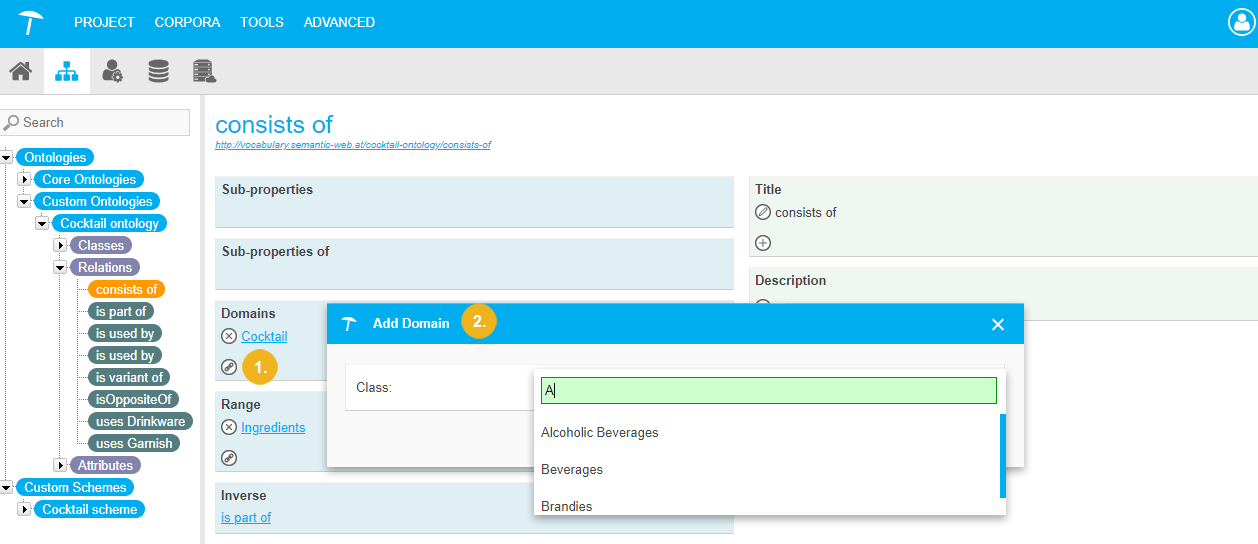1258x544 pixels.
Task: Click add link icon under Domains
Action: coord(229,367)
